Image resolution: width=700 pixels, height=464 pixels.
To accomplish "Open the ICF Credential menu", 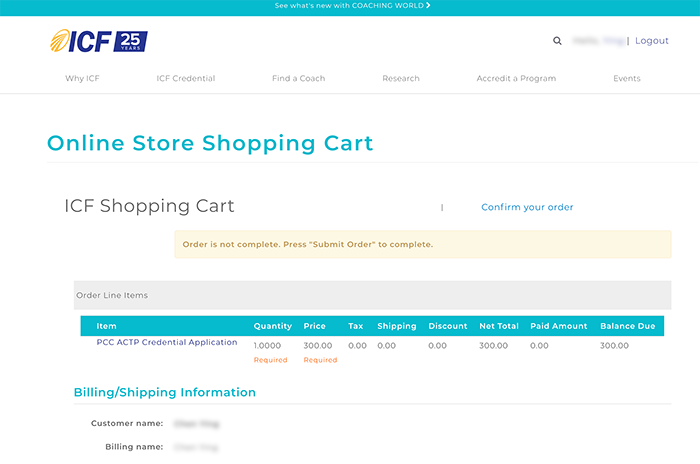I will click(x=185, y=78).
